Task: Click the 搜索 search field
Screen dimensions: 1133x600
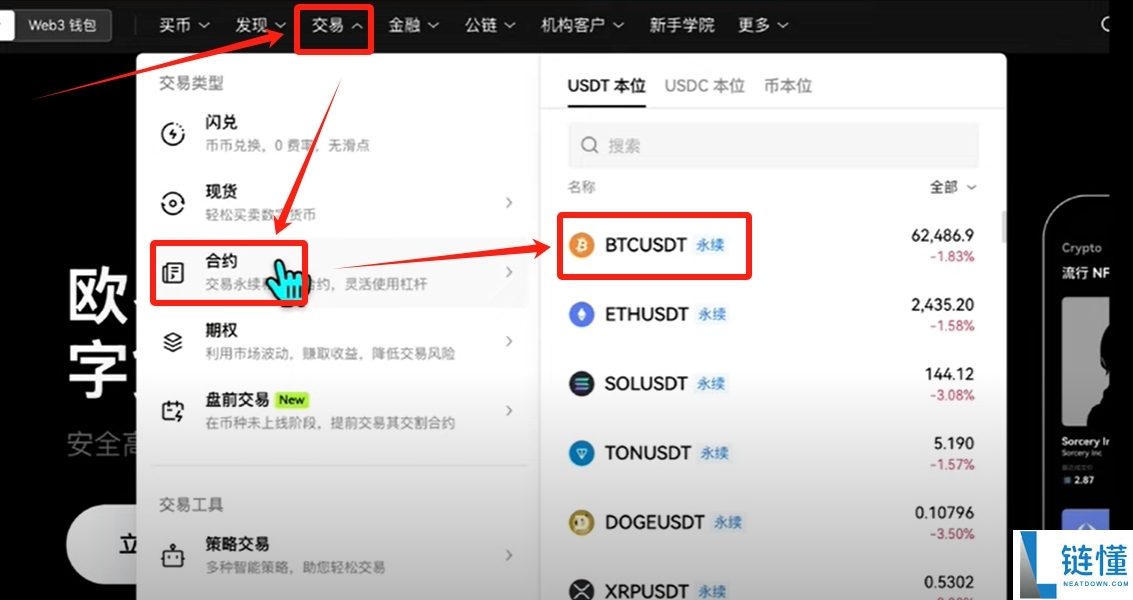Action: [x=773, y=145]
